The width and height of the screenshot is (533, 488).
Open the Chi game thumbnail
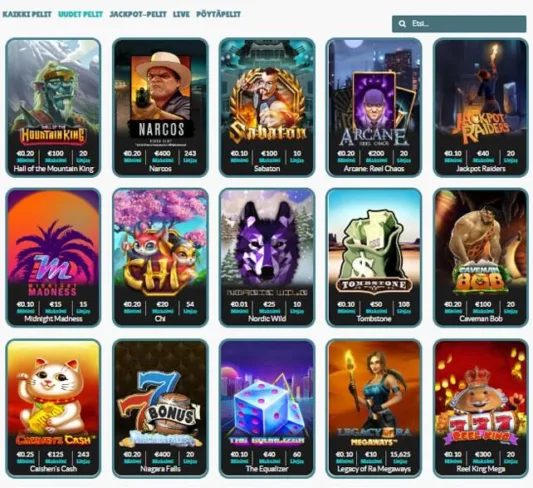(160, 258)
